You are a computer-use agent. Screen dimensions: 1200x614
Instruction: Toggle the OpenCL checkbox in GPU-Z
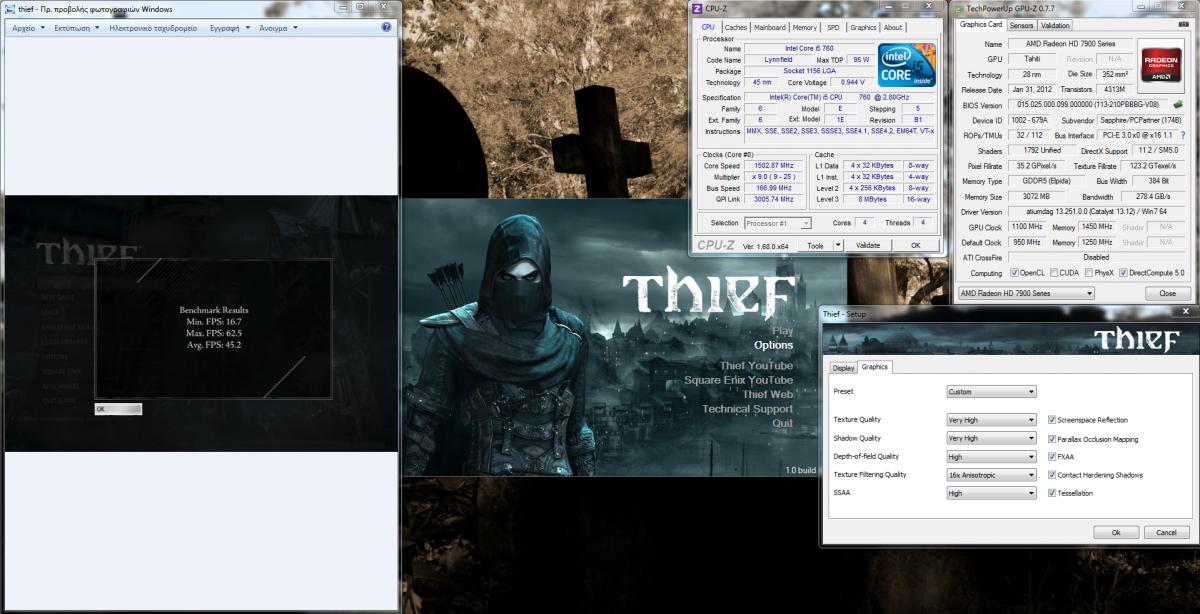(x=1014, y=272)
